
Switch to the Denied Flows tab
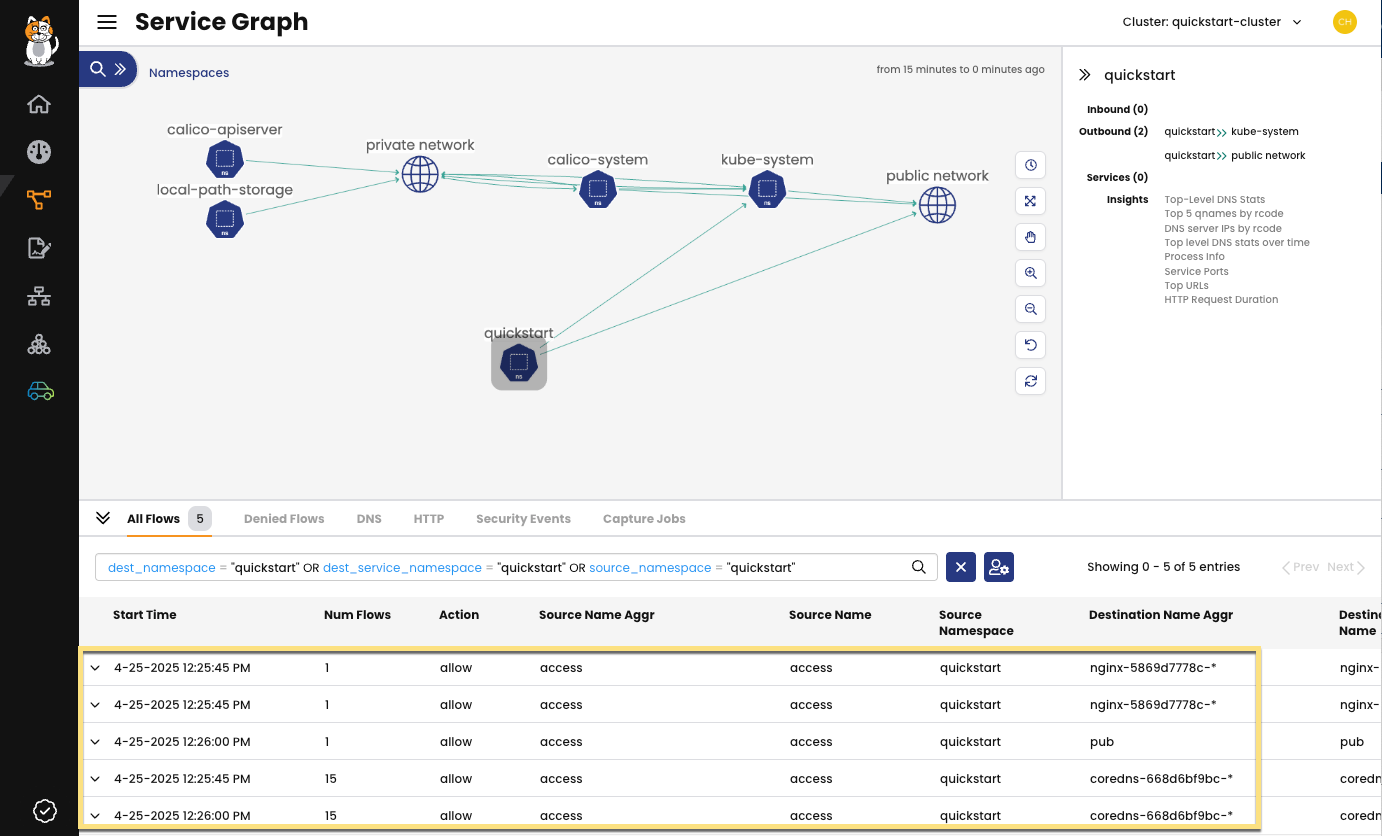[284, 518]
